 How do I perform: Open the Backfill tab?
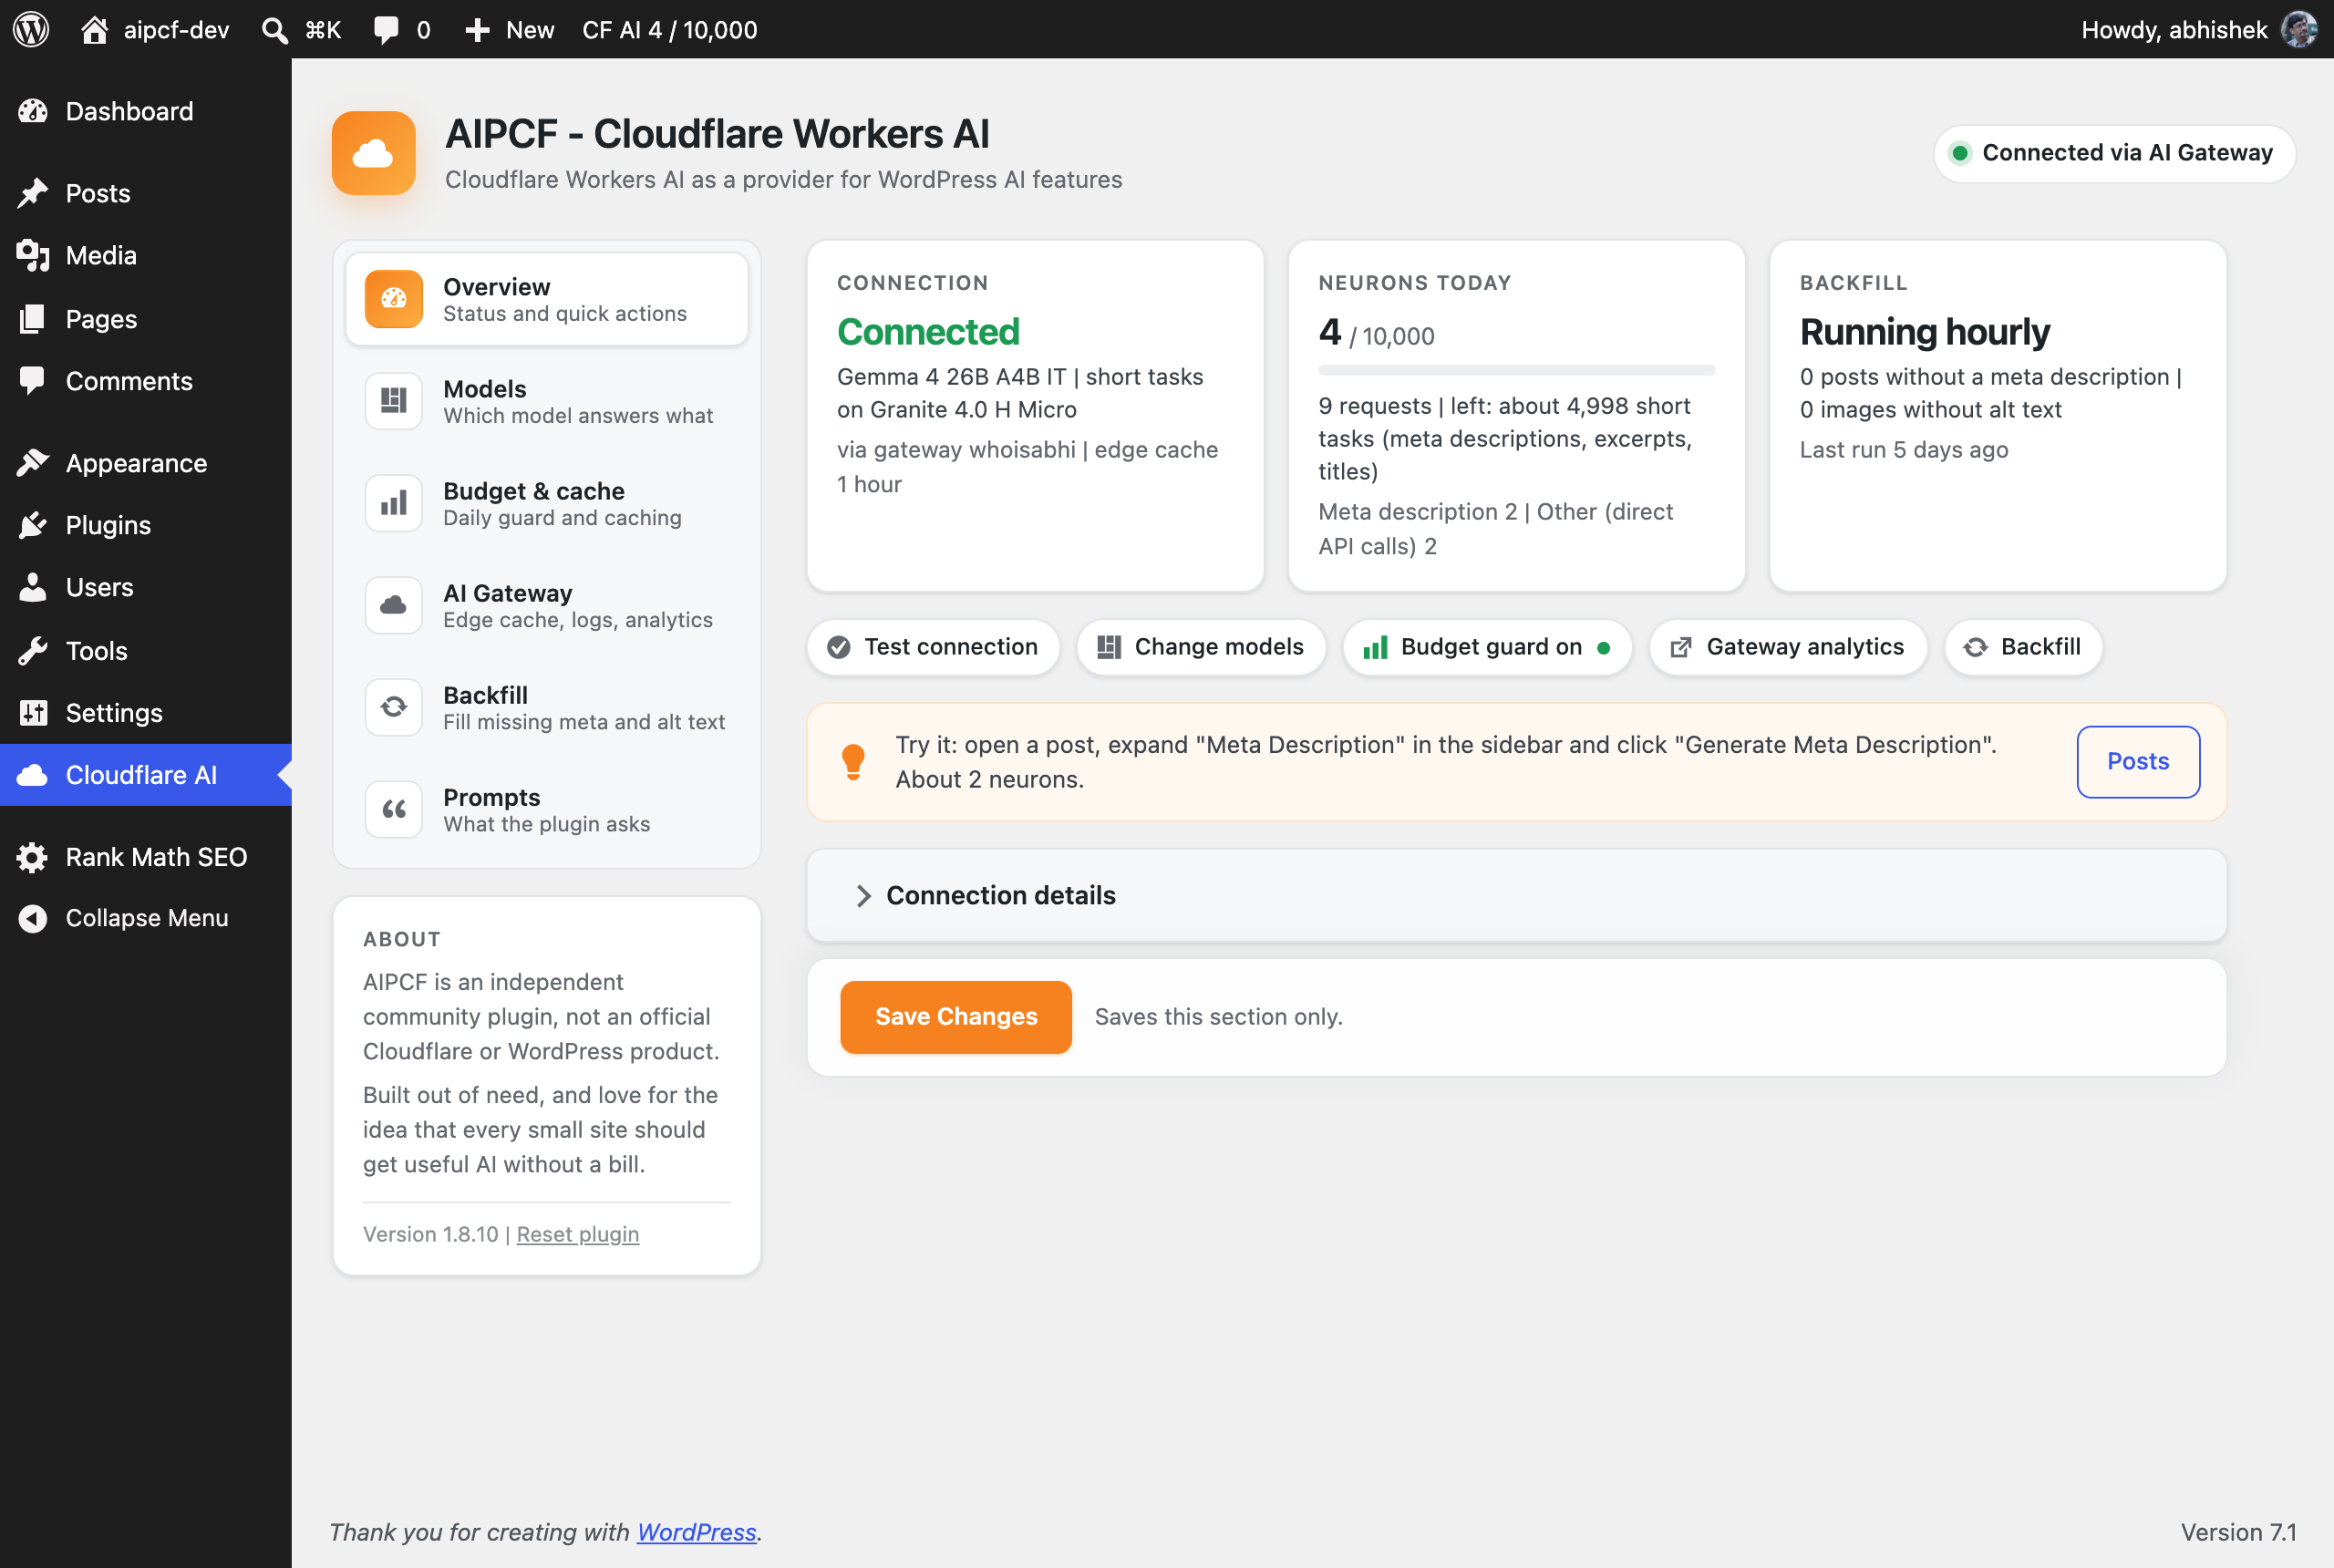(x=547, y=707)
